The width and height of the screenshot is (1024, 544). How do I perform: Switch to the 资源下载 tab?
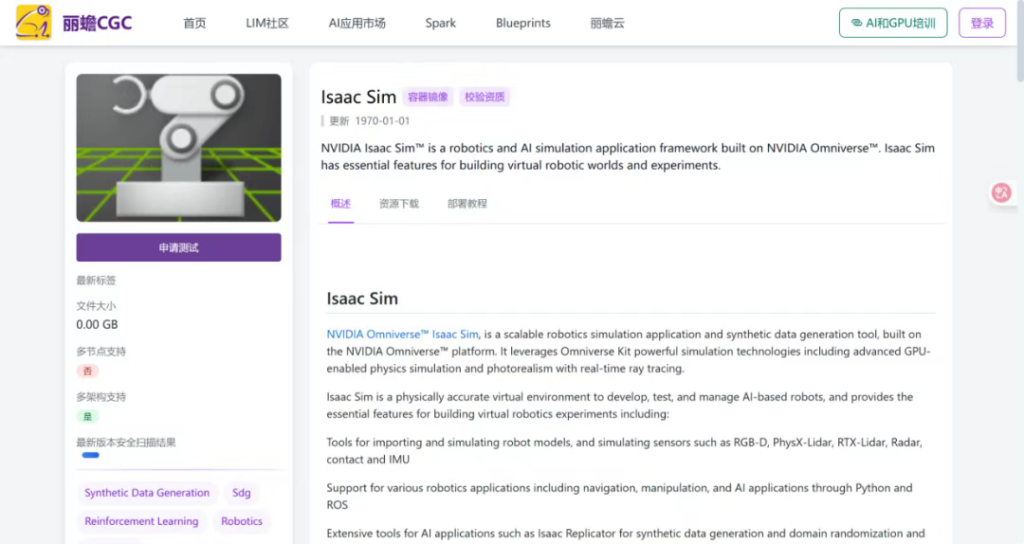click(399, 204)
